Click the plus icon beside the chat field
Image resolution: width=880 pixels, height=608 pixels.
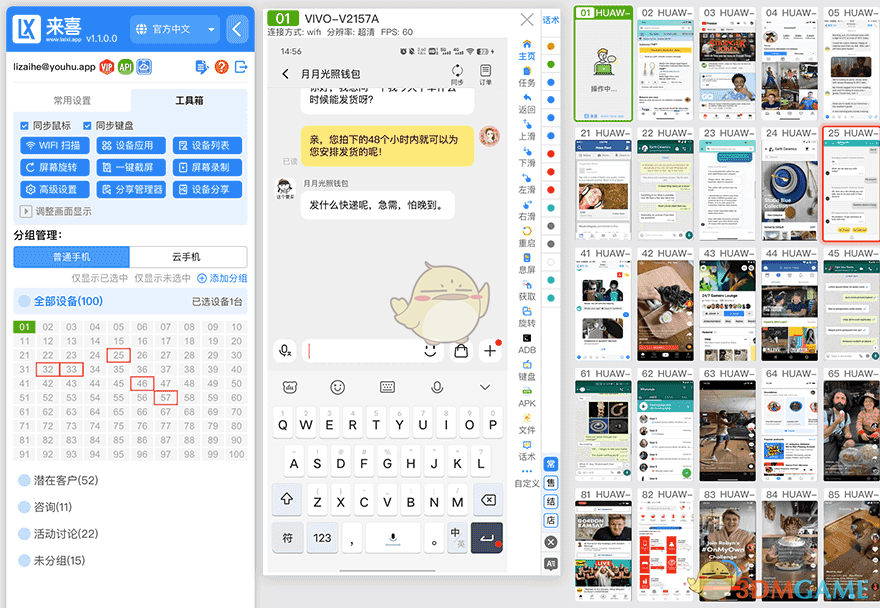490,352
